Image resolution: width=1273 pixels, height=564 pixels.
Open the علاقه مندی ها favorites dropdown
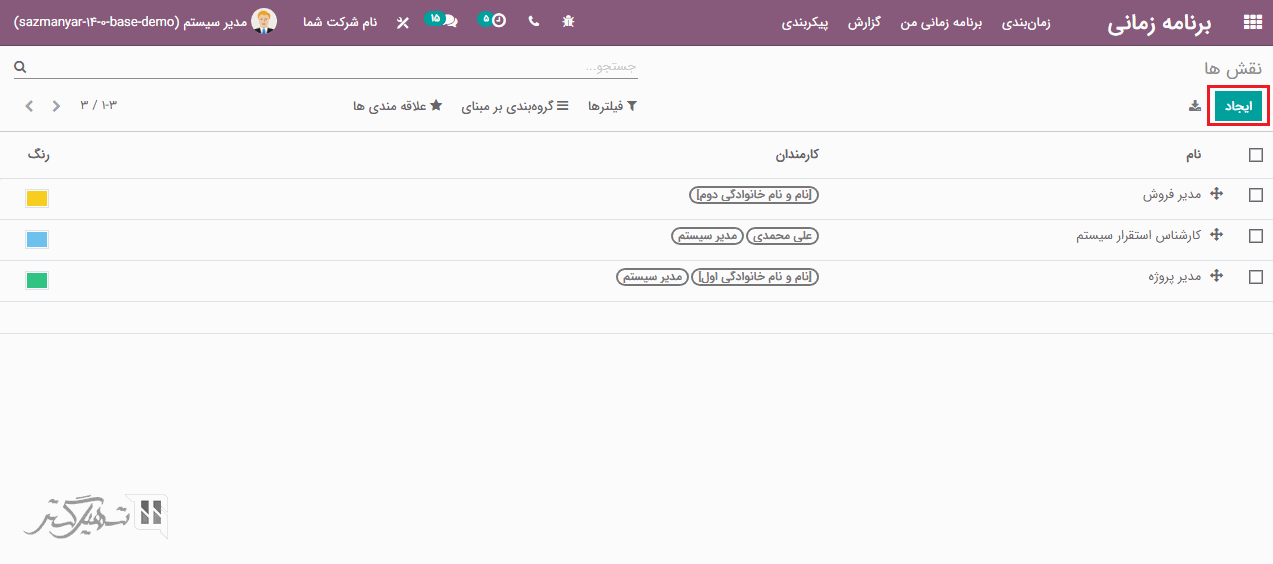click(x=397, y=106)
